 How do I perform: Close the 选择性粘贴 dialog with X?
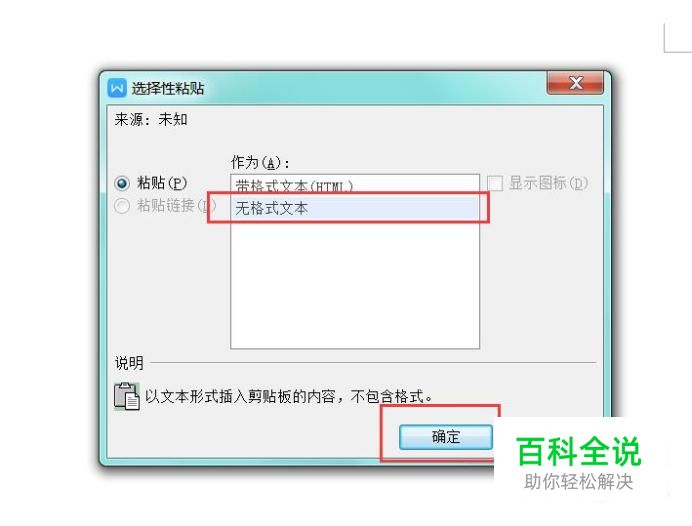coord(575,83)
